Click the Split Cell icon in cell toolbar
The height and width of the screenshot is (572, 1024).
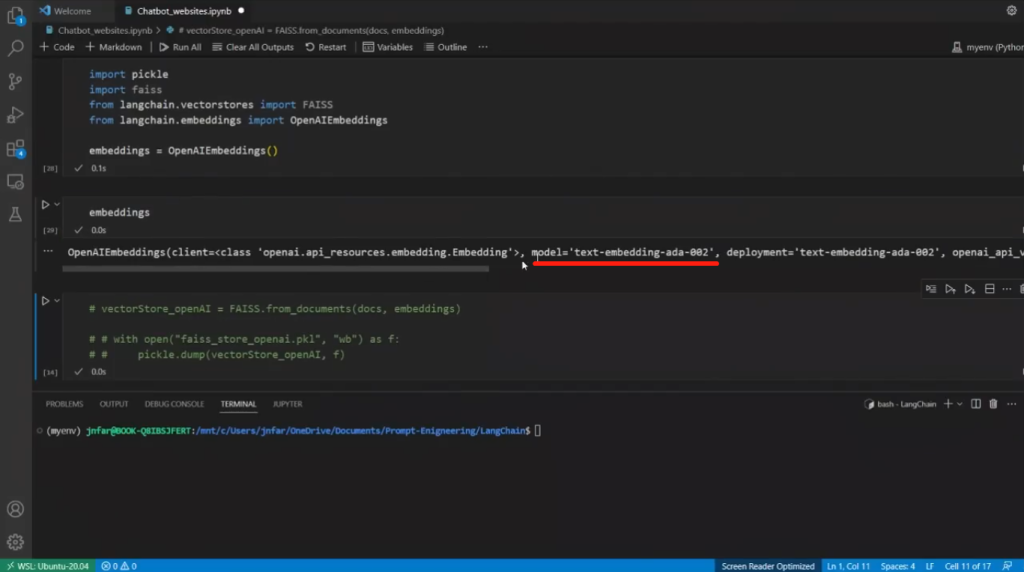[x=989, y=289]
